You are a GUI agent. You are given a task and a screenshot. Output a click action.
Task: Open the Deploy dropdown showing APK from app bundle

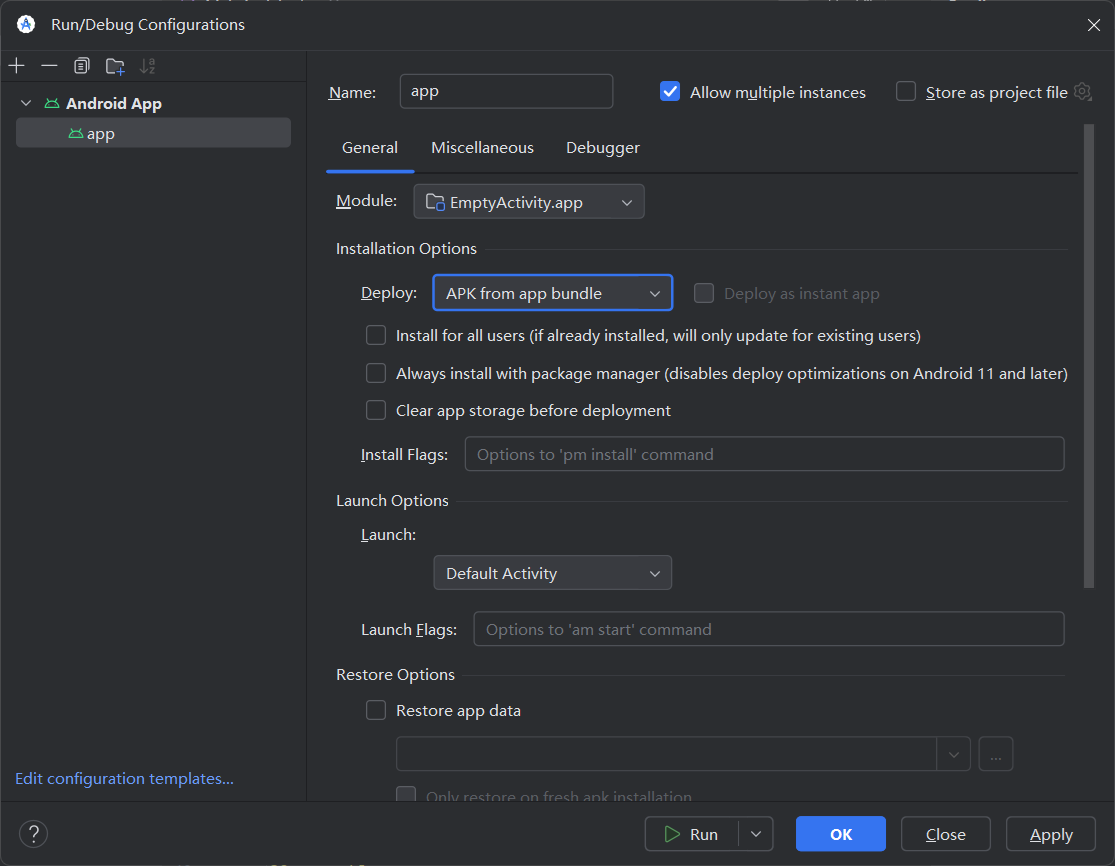coord(552,293)
